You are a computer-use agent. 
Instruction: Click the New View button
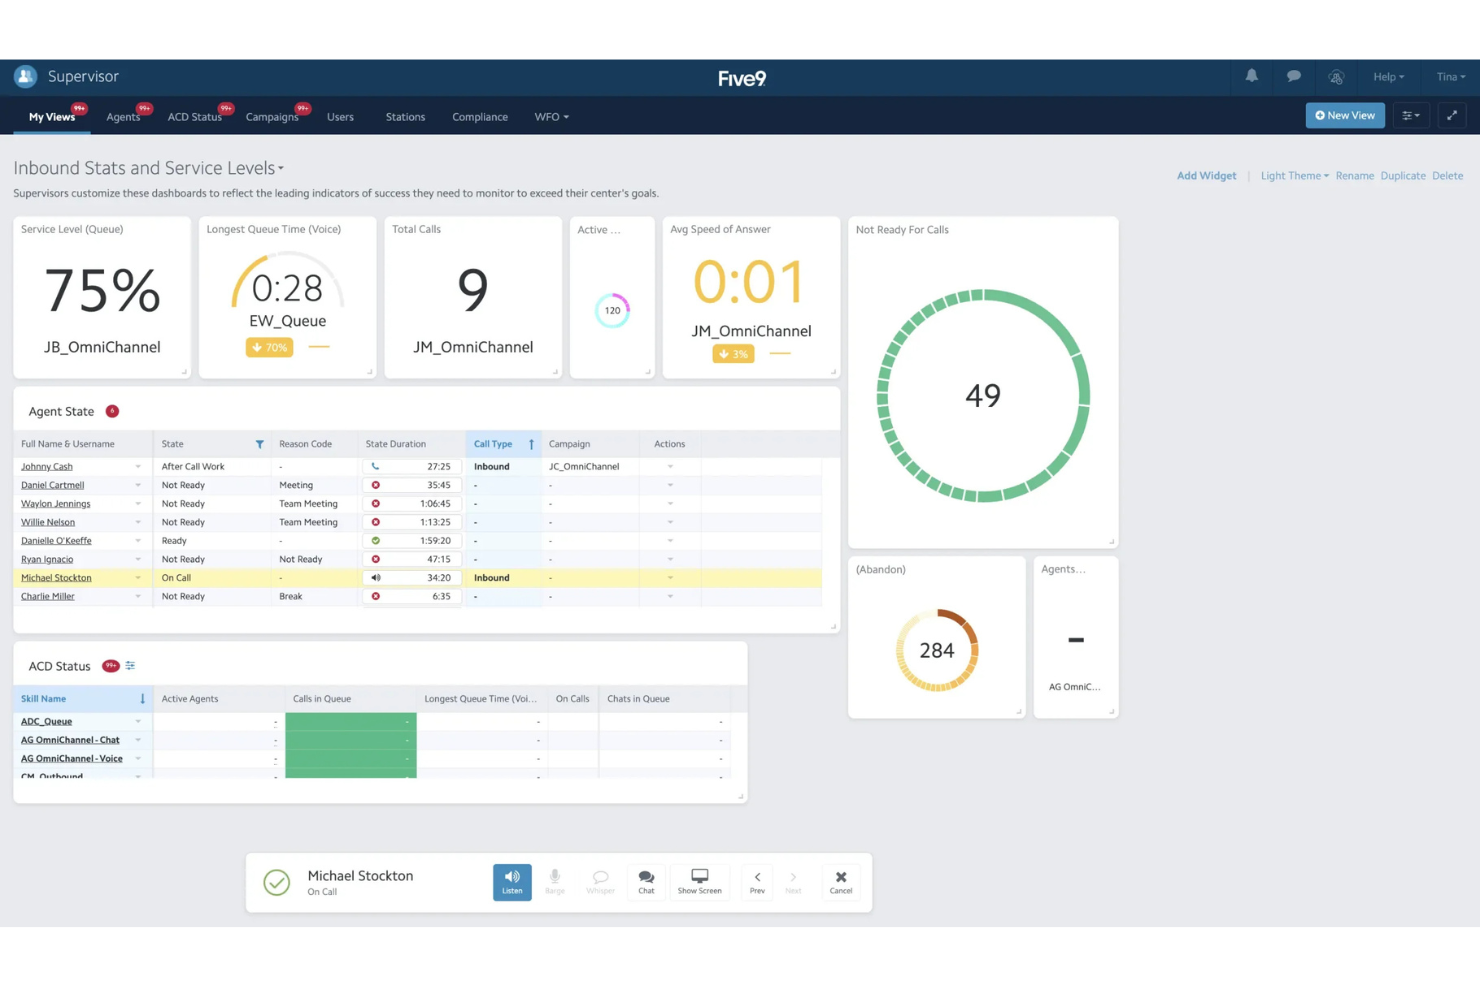(x=1344, y=115)
